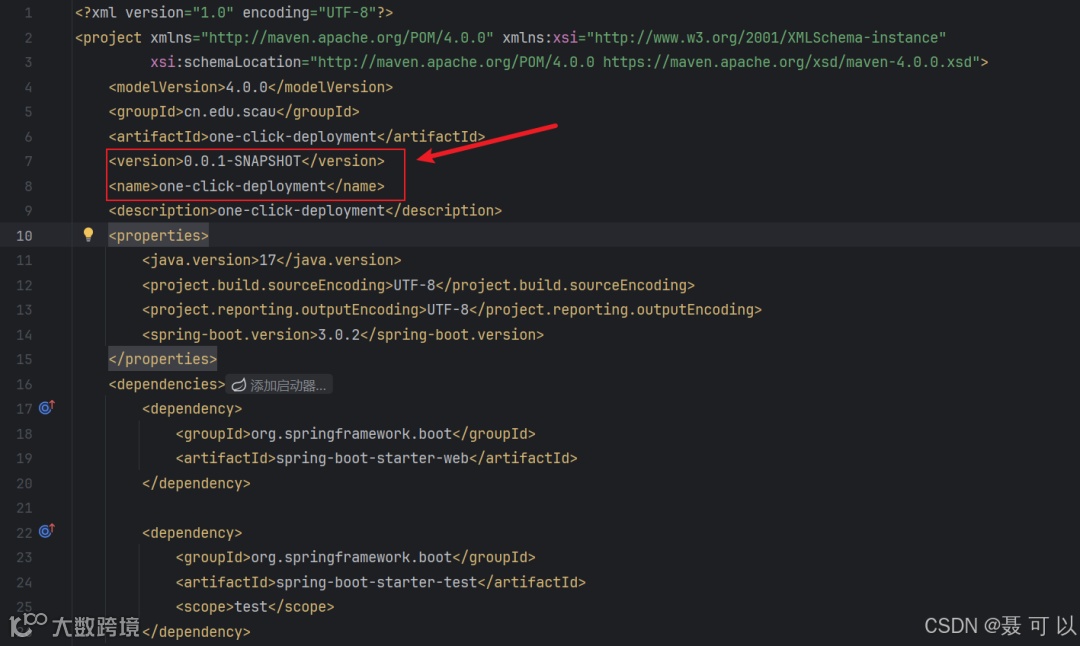The image size is (1080, 646).
Task: Click the description text on line 9
Action: pyautogui.click(x=301, y=211)
